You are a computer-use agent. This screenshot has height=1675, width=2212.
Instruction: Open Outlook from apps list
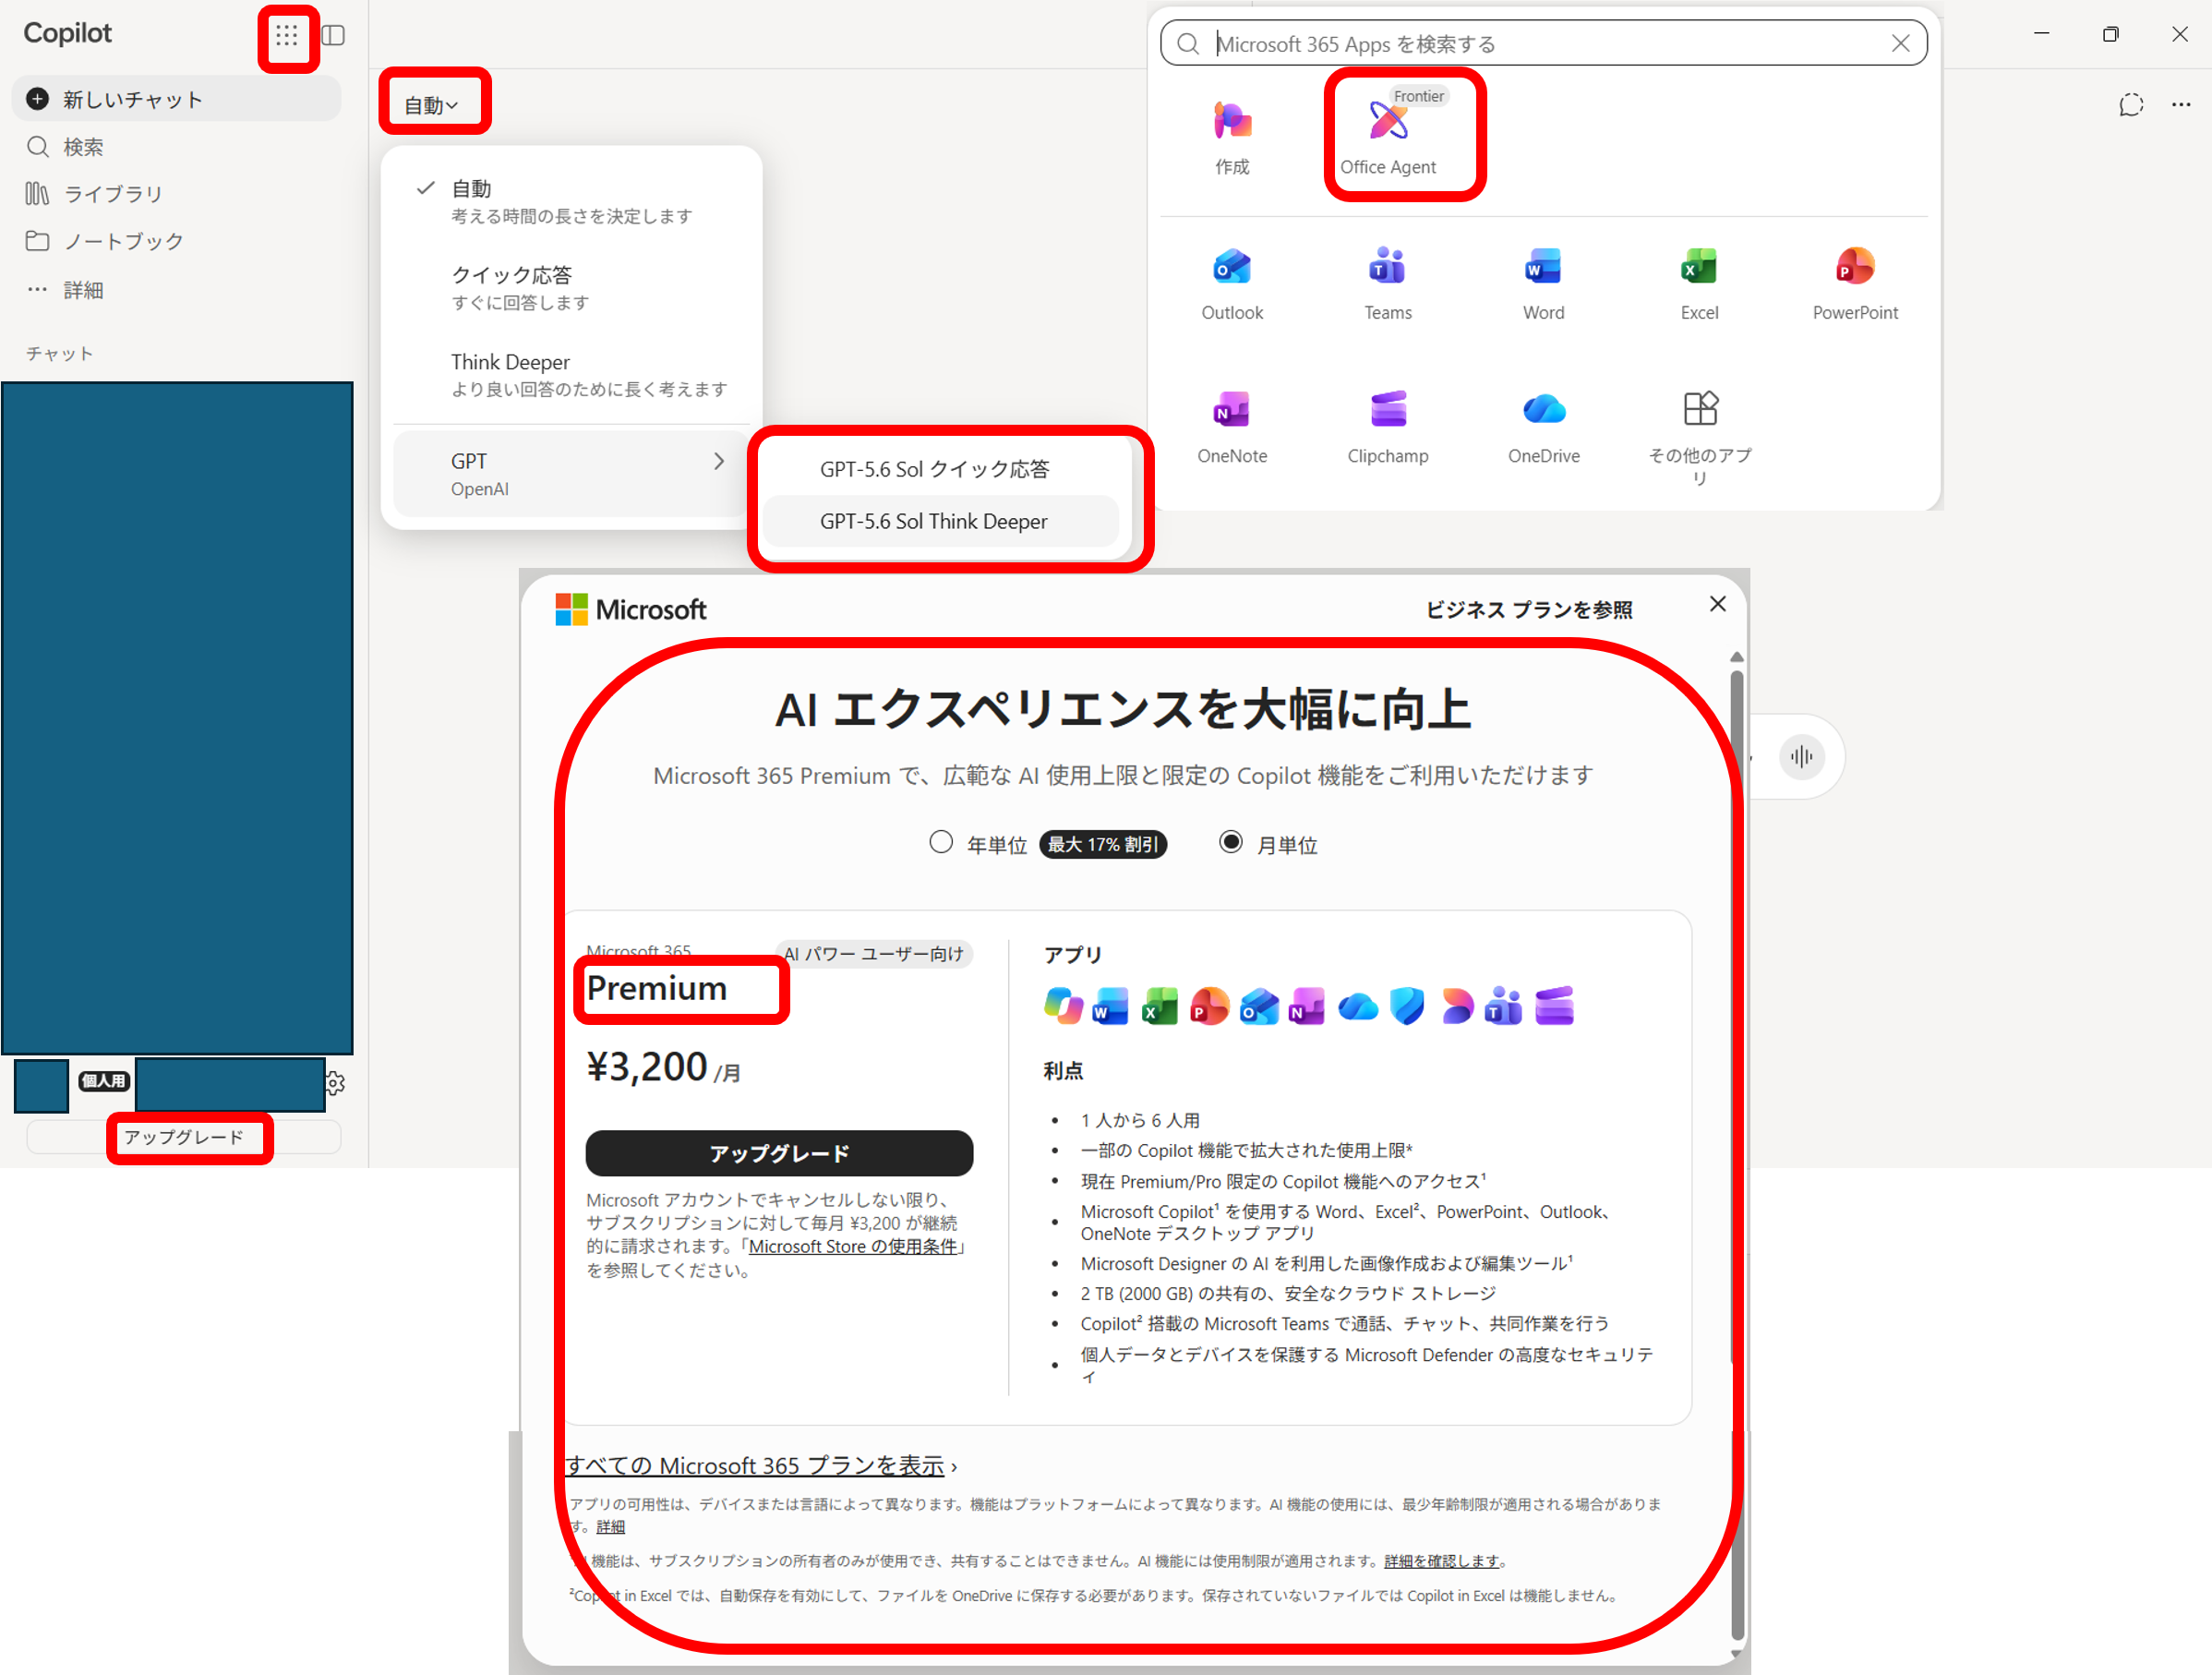[x=1232, y=284]
